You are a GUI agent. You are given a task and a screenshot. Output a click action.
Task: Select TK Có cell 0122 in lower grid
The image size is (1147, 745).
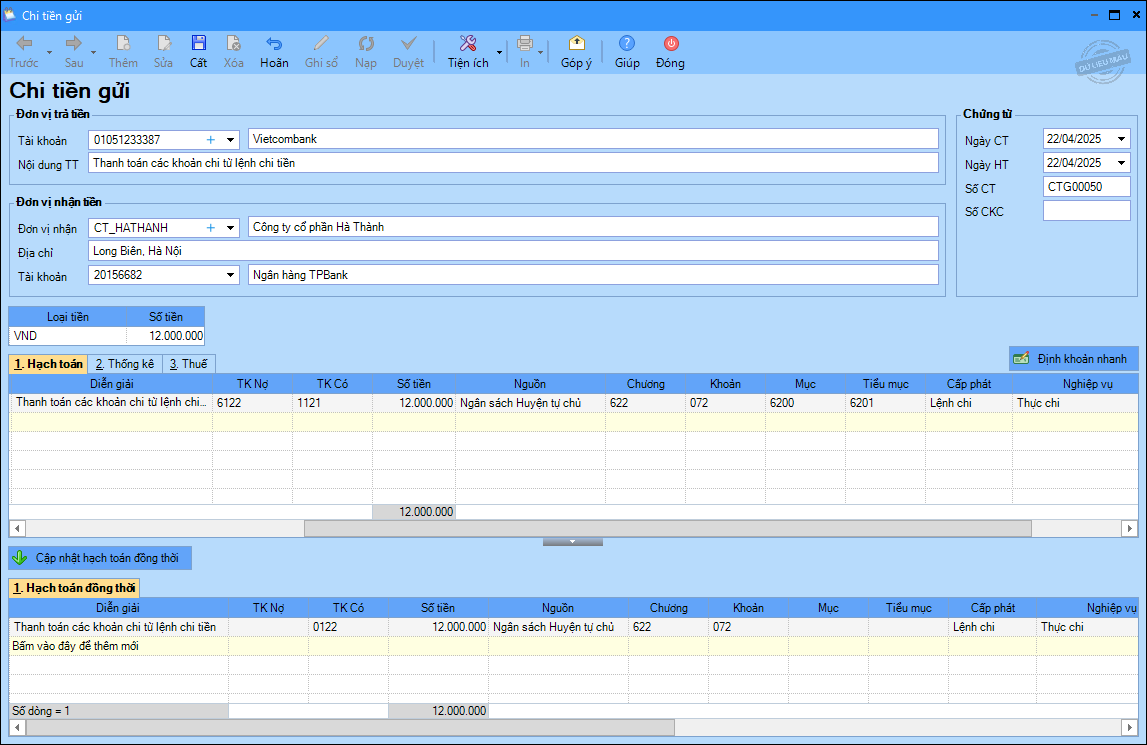click(348, 627)
